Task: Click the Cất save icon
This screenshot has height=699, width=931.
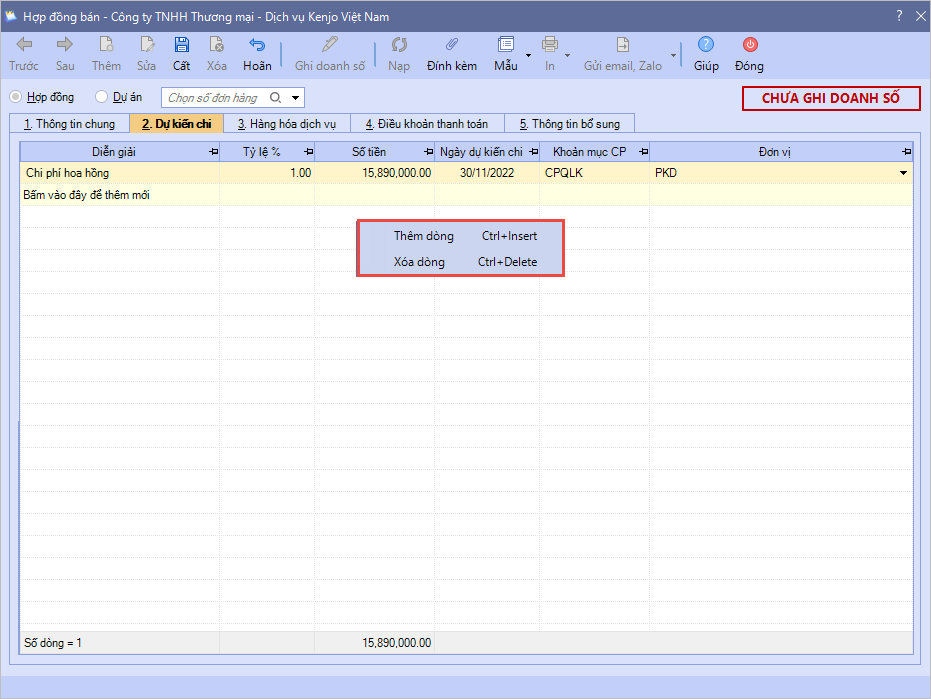Action: tap(181, 45)
